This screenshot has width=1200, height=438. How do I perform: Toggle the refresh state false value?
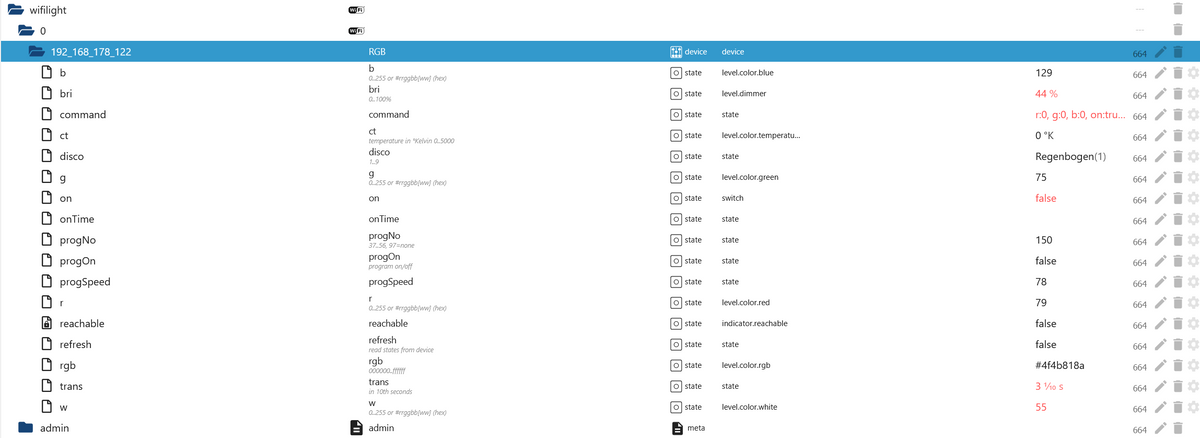1045,345
